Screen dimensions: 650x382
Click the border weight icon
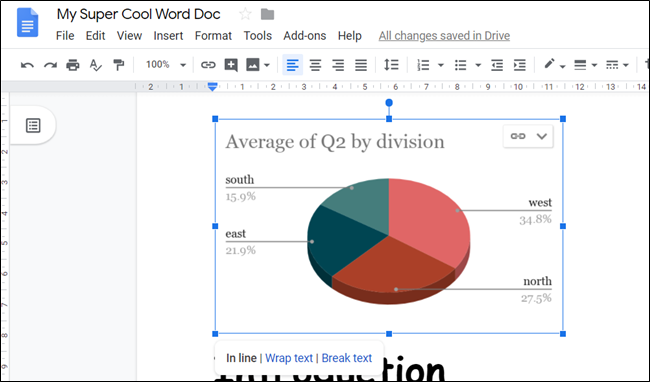tap(580, 65)
